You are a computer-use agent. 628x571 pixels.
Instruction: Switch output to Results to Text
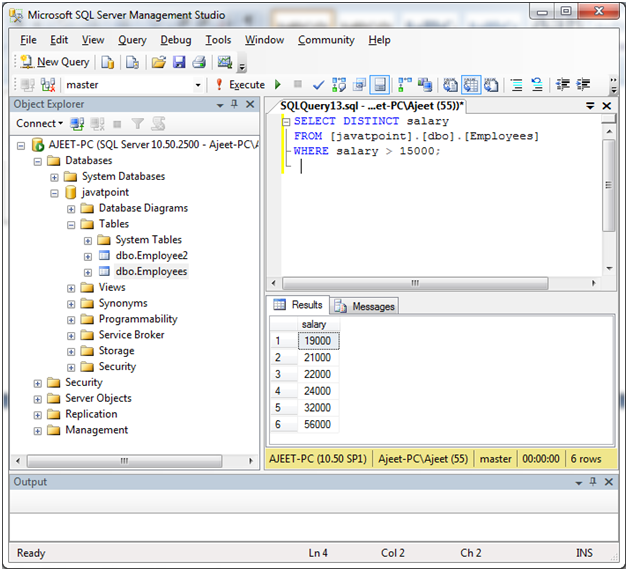pos(450,85)
